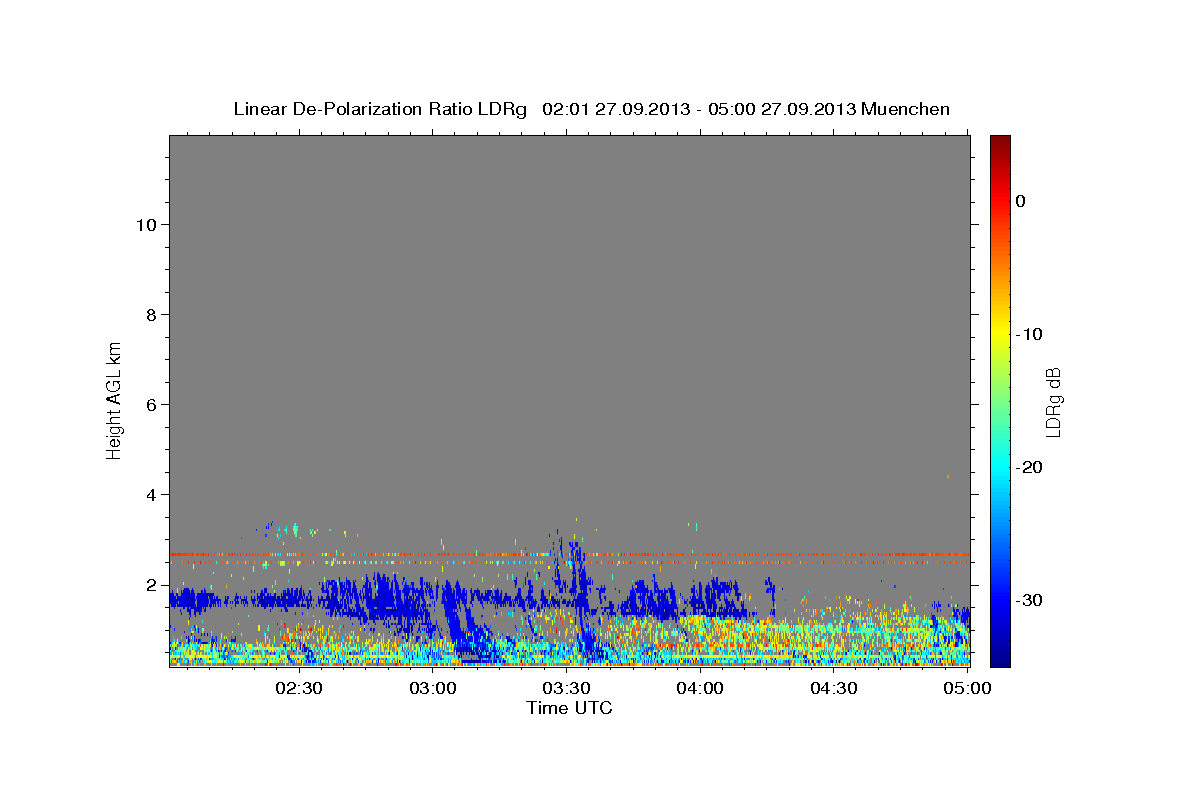
Task: Click the 02:30 time tick label
Action: point(299,688)
